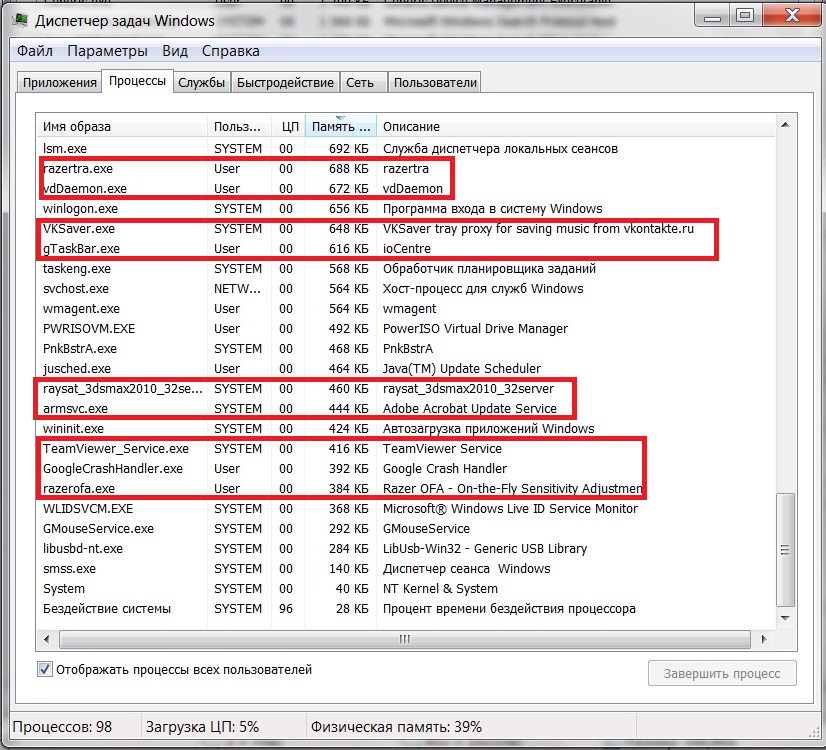Select the wininit.exe process

[x=406, y=429]
